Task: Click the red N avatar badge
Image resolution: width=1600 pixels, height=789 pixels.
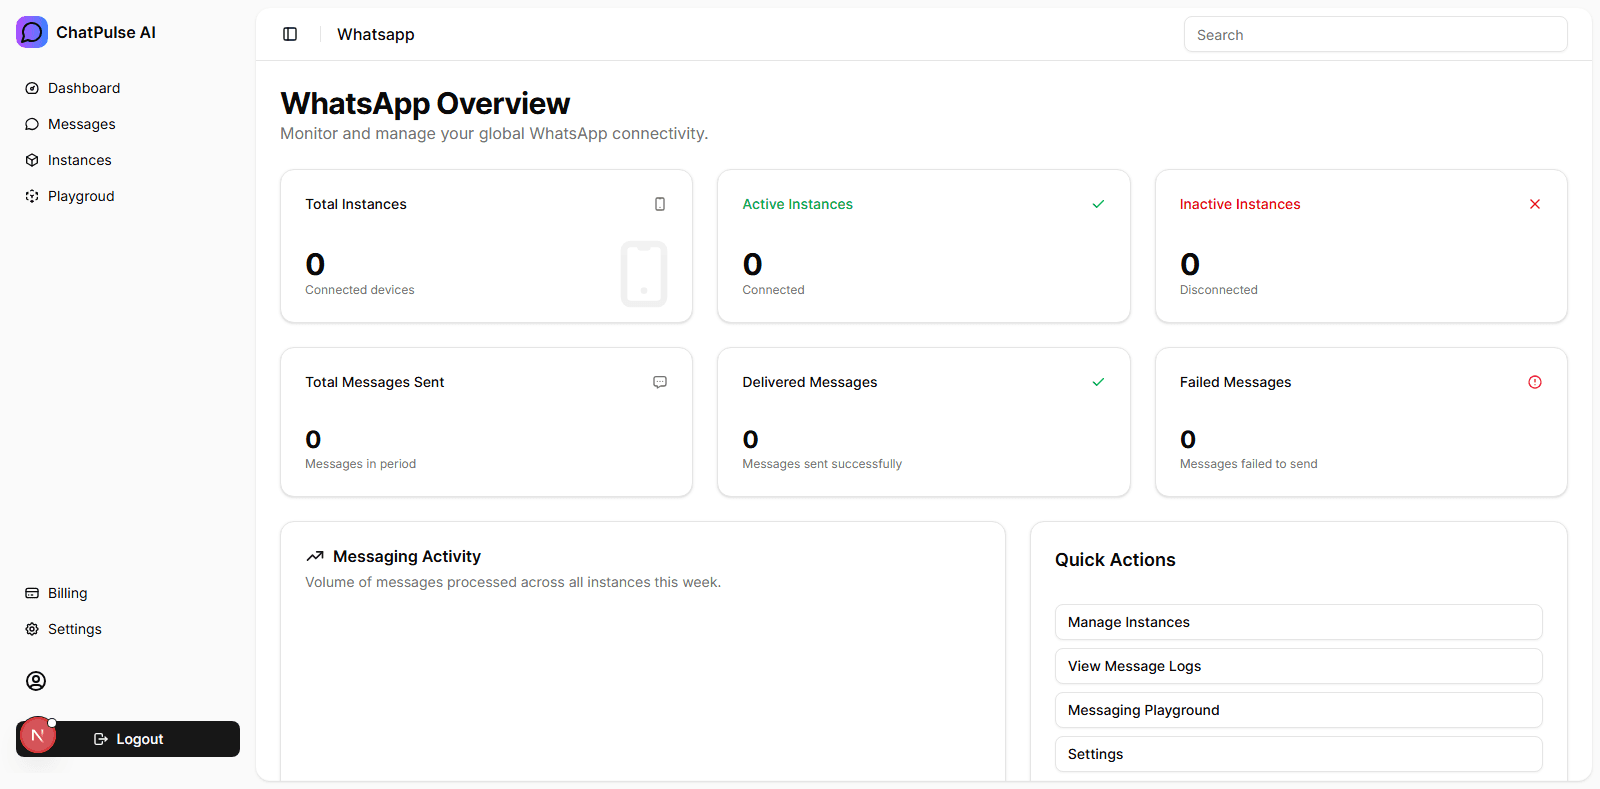Action: 37,735
